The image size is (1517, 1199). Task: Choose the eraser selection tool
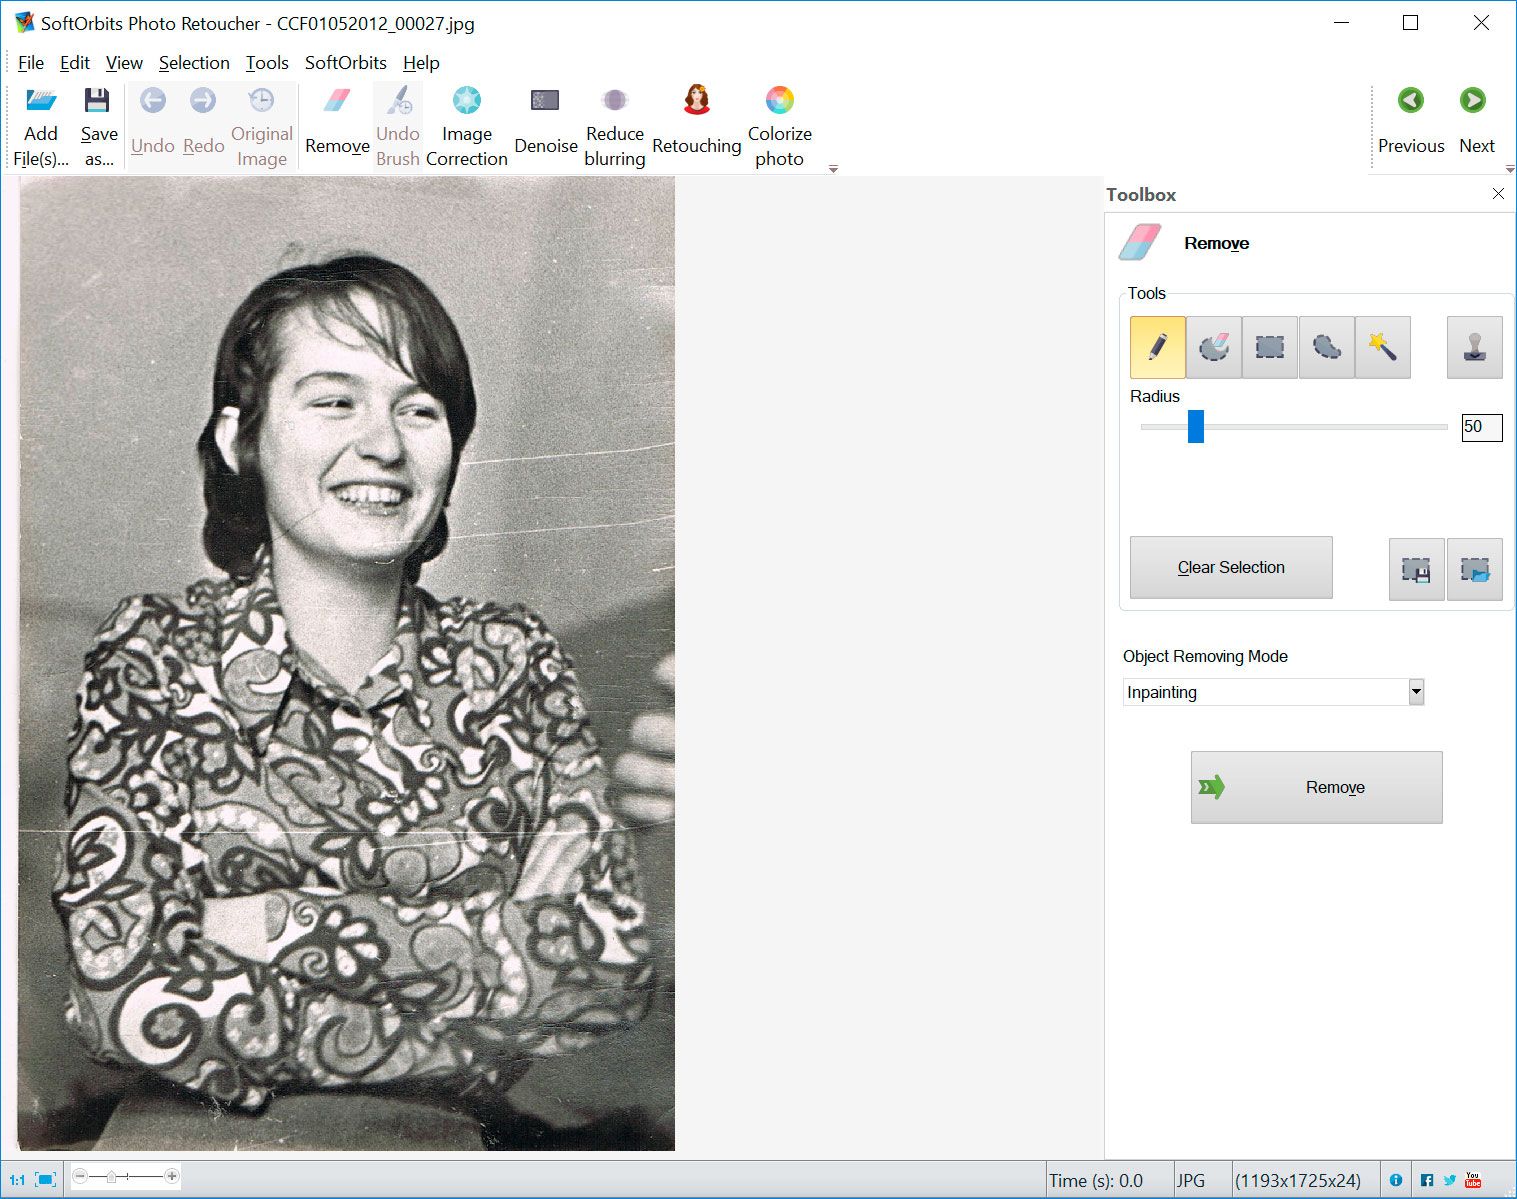(x=1213, y=347)
